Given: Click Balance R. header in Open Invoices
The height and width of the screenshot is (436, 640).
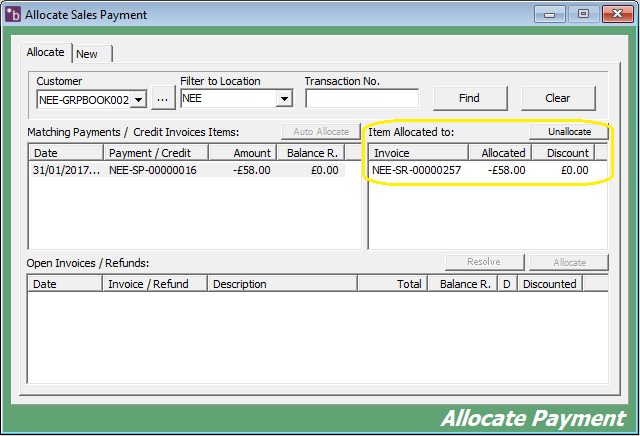Looking at the screenshot, I should 463,284.
